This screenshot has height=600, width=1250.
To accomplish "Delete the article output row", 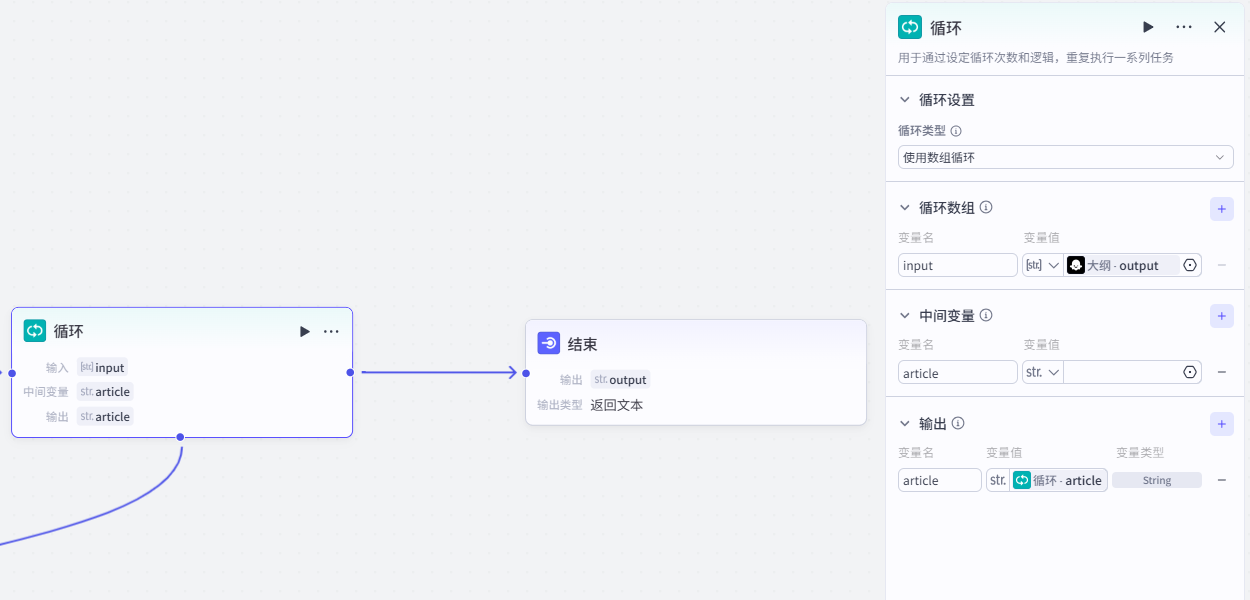I will click(1221, 480).
